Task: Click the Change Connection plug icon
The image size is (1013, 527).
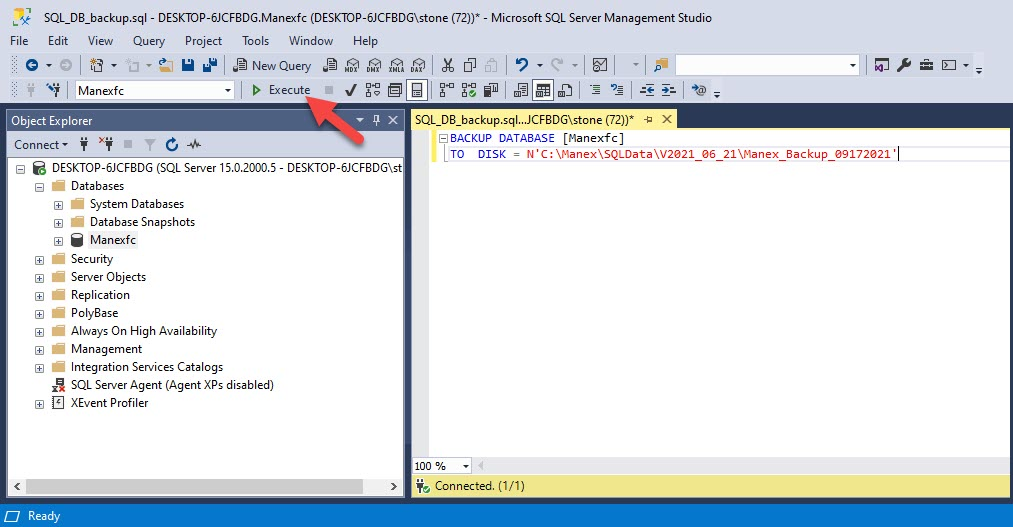Action: (x=54, y=90)
